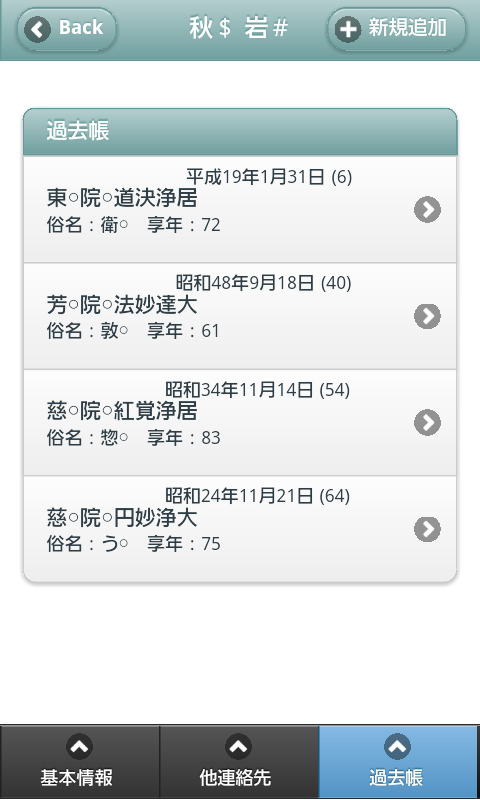480x800 pixels.
Task: Open the chevron for 芳○院○法妙達大 entry
Action: (427, 316)
